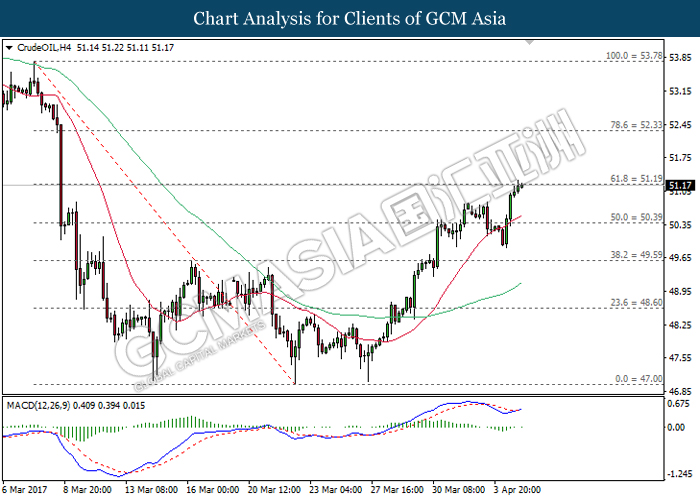Image resolution: width=700 pixels, height=500 pixels.
Task: Click the 0.0 = 47.00 Fibonacci label
Action: click(638, 379)
